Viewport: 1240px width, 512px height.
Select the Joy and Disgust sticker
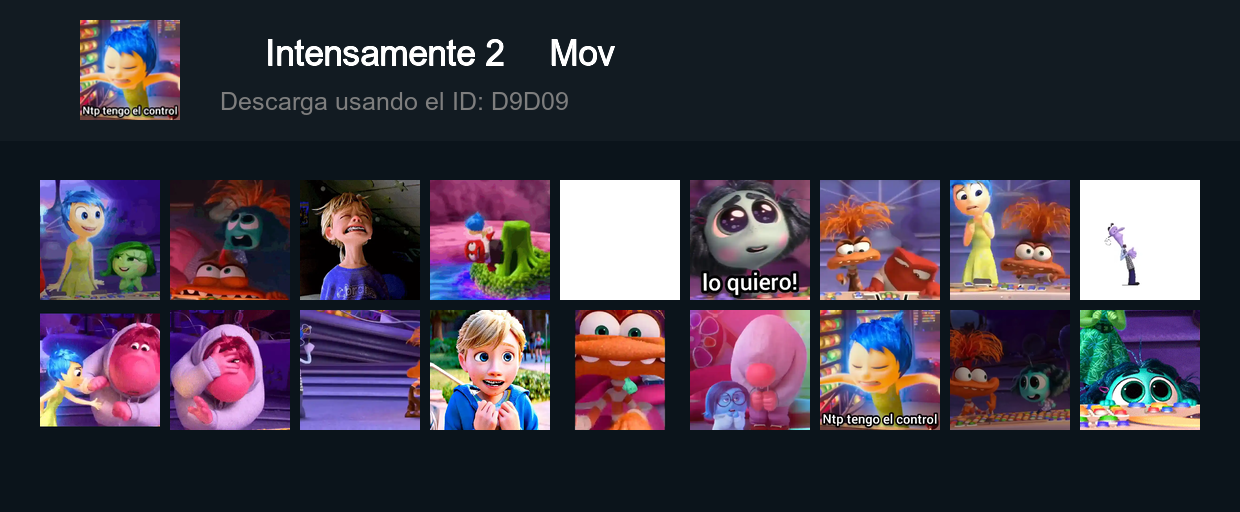pyautogui.click(x=100, y=240)
